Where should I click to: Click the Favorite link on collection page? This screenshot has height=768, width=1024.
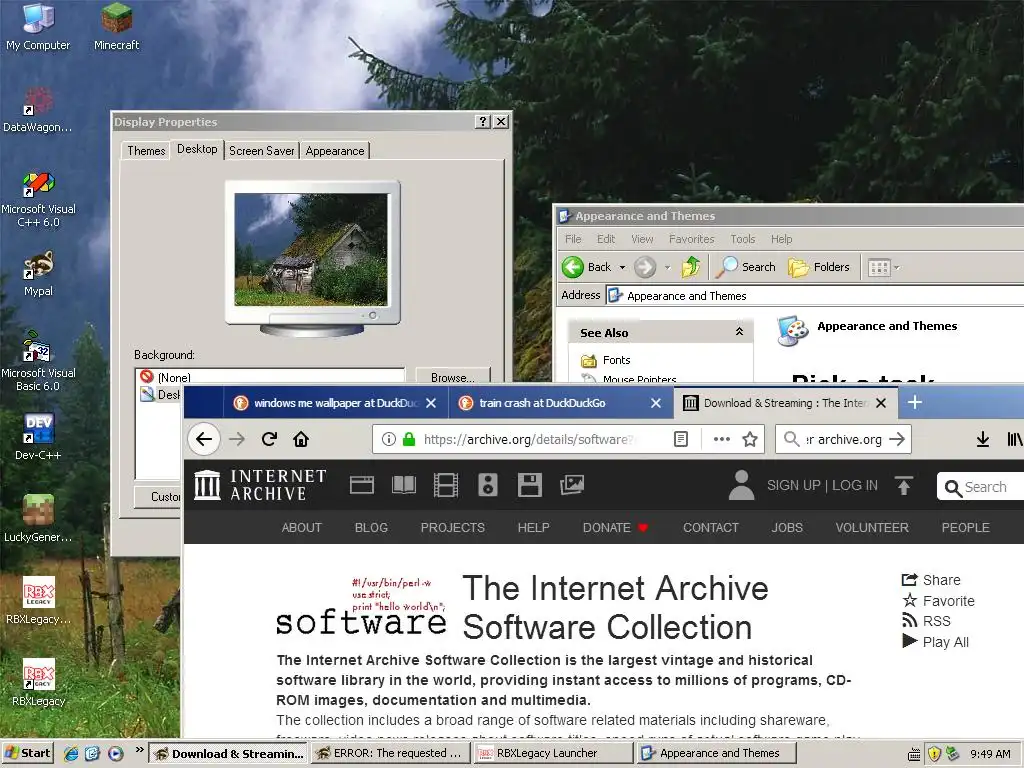coord(938,601)
